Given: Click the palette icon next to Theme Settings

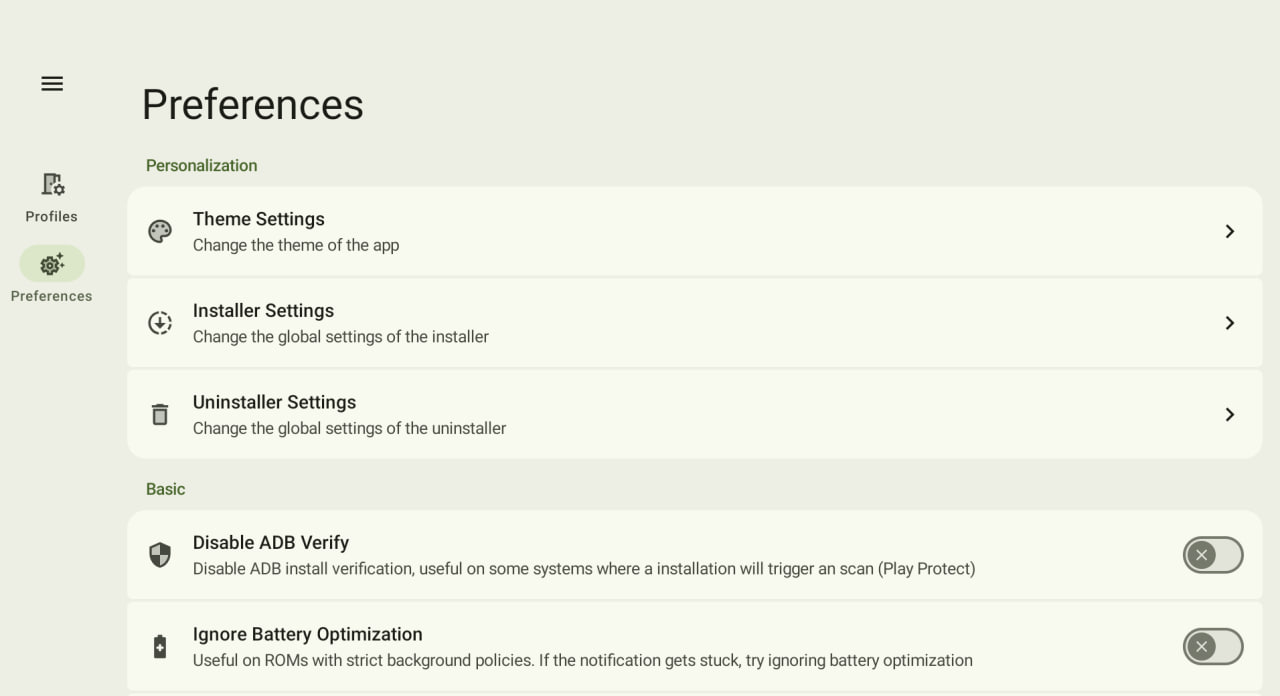Looking at the screenshot, I should 160,231.
